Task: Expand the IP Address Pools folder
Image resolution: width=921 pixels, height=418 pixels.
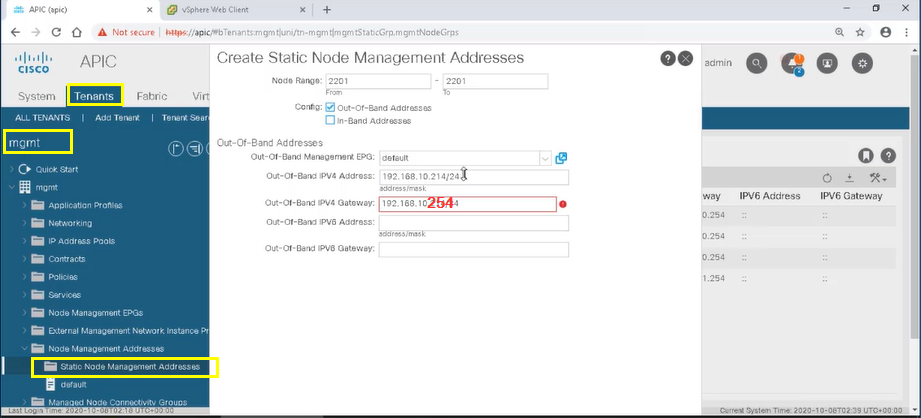Action: coord(24,241)
